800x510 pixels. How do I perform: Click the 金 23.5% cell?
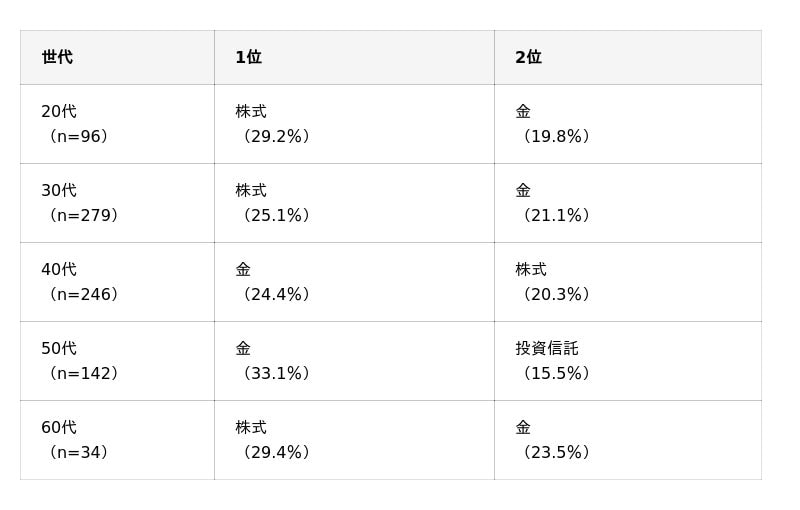[x=552, y=440]
